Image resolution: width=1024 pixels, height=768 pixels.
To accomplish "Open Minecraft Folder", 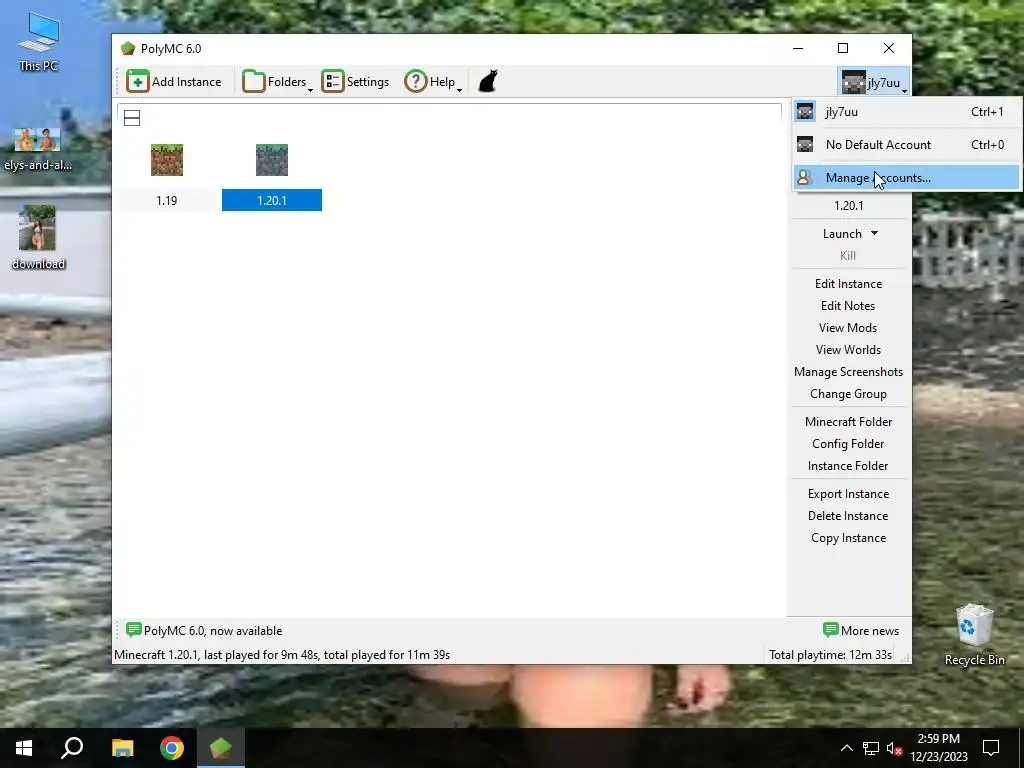I will [x=848, y=422].
